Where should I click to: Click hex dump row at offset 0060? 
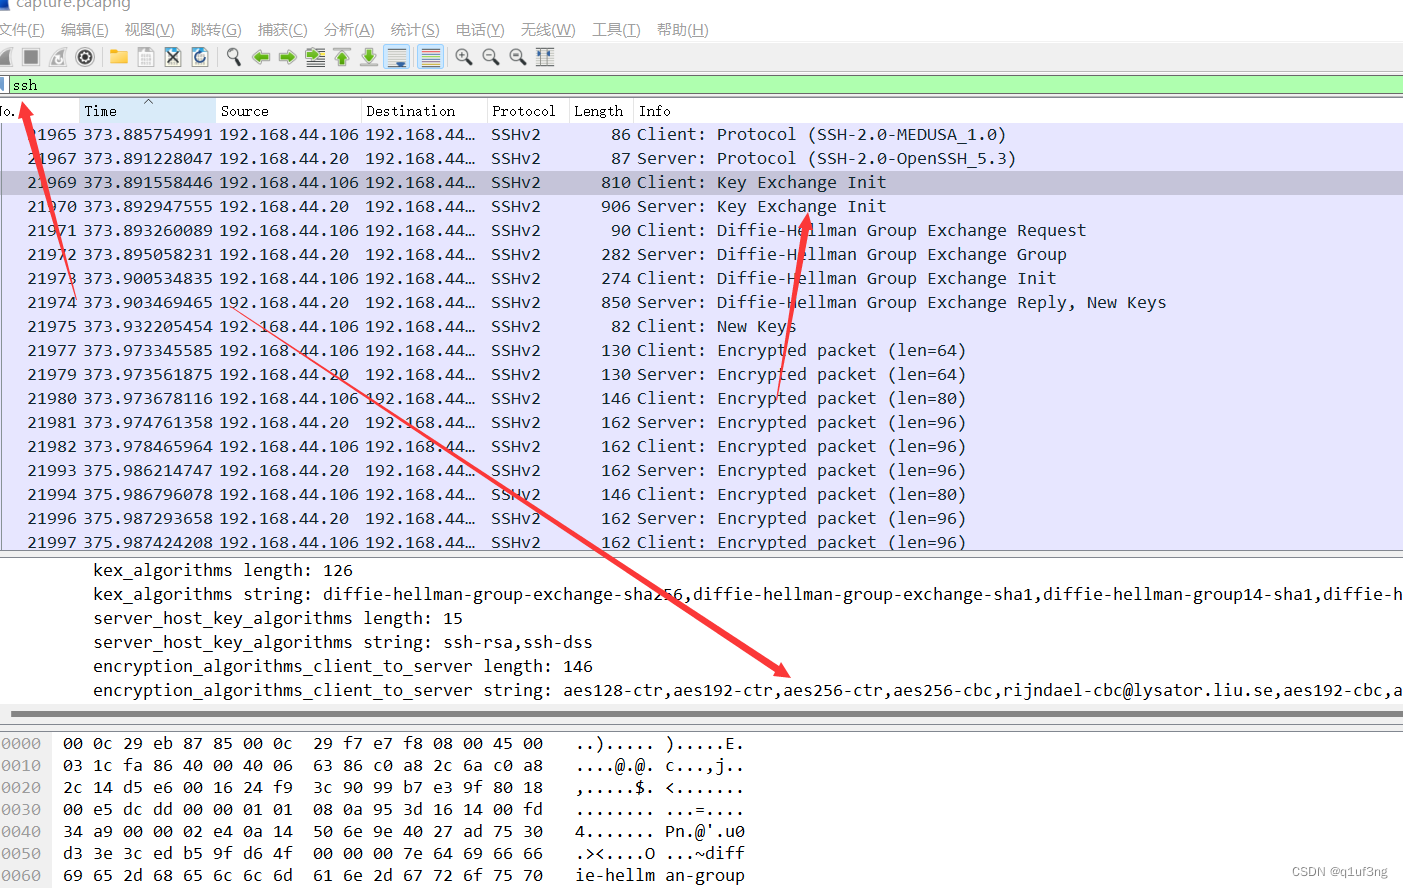click(375, 876)
